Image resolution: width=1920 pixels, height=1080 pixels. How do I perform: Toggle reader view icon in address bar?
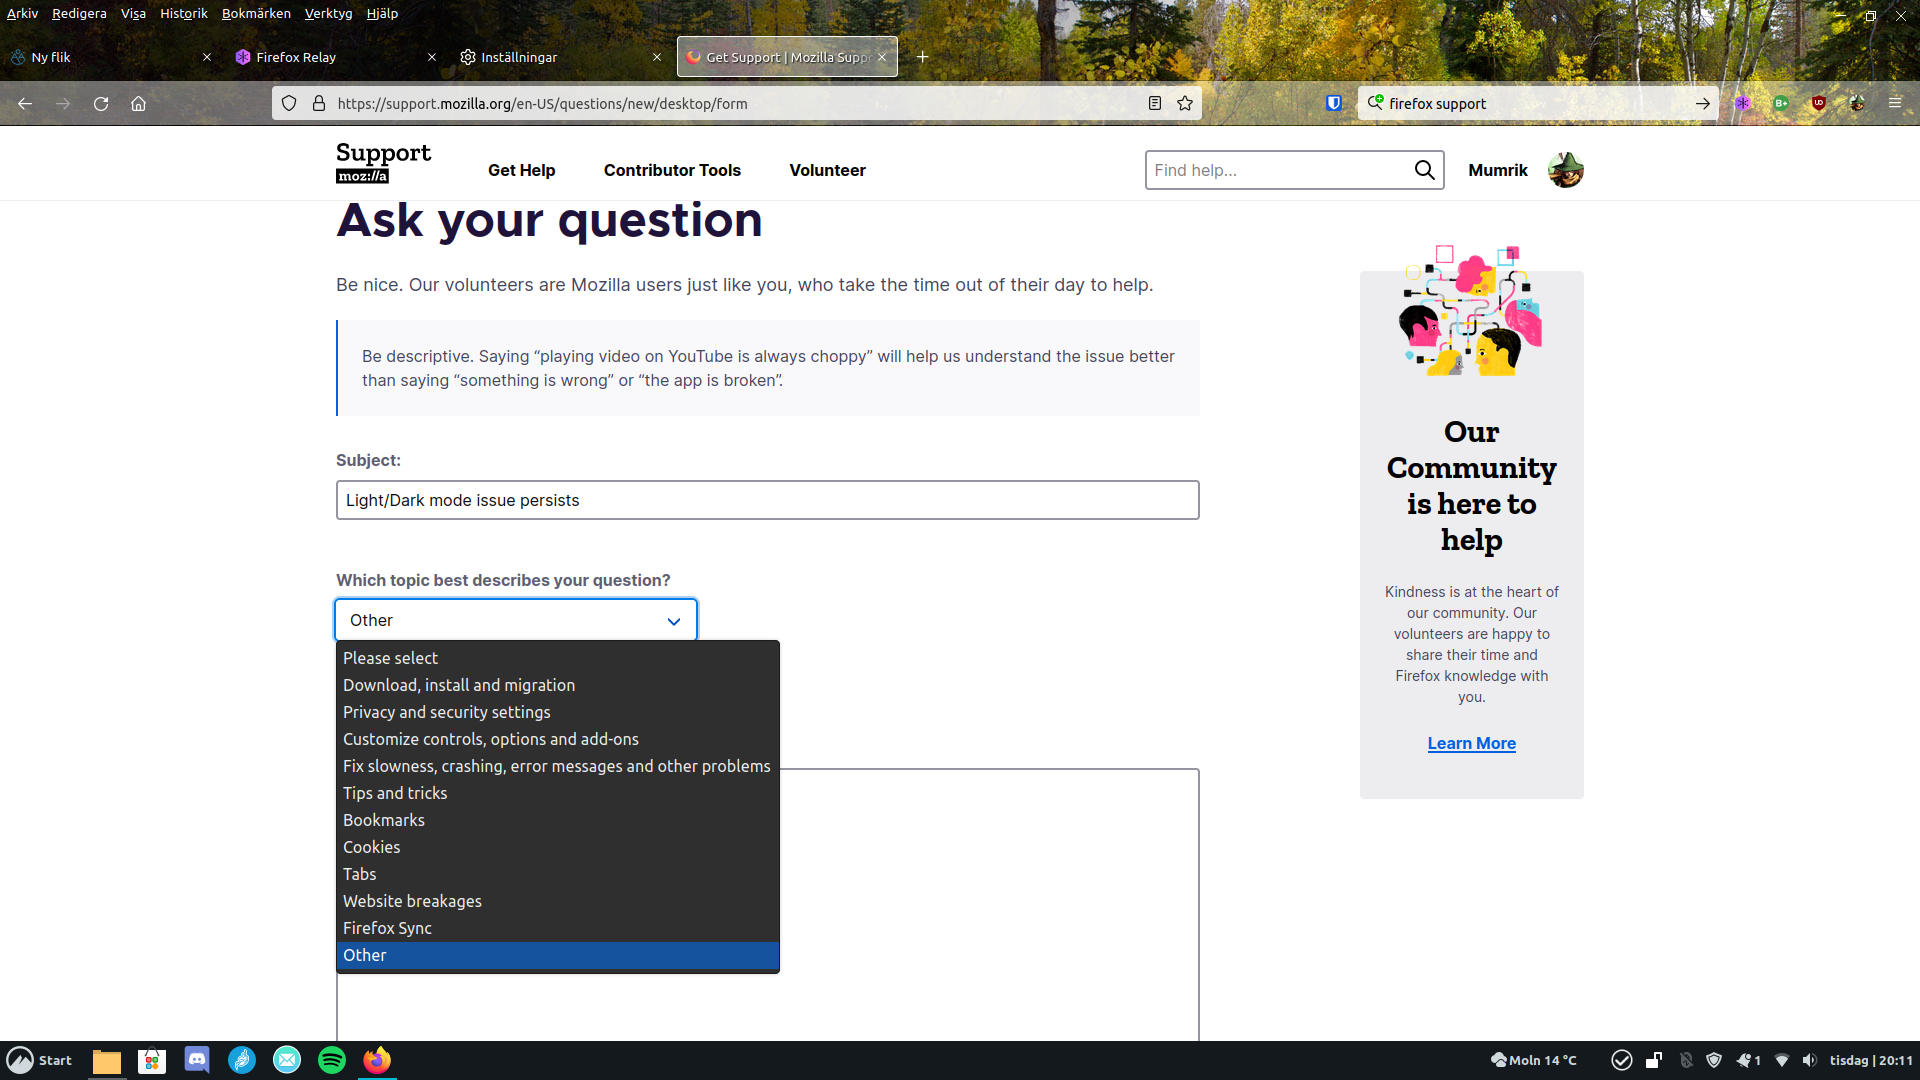(x=1154, y=104)
